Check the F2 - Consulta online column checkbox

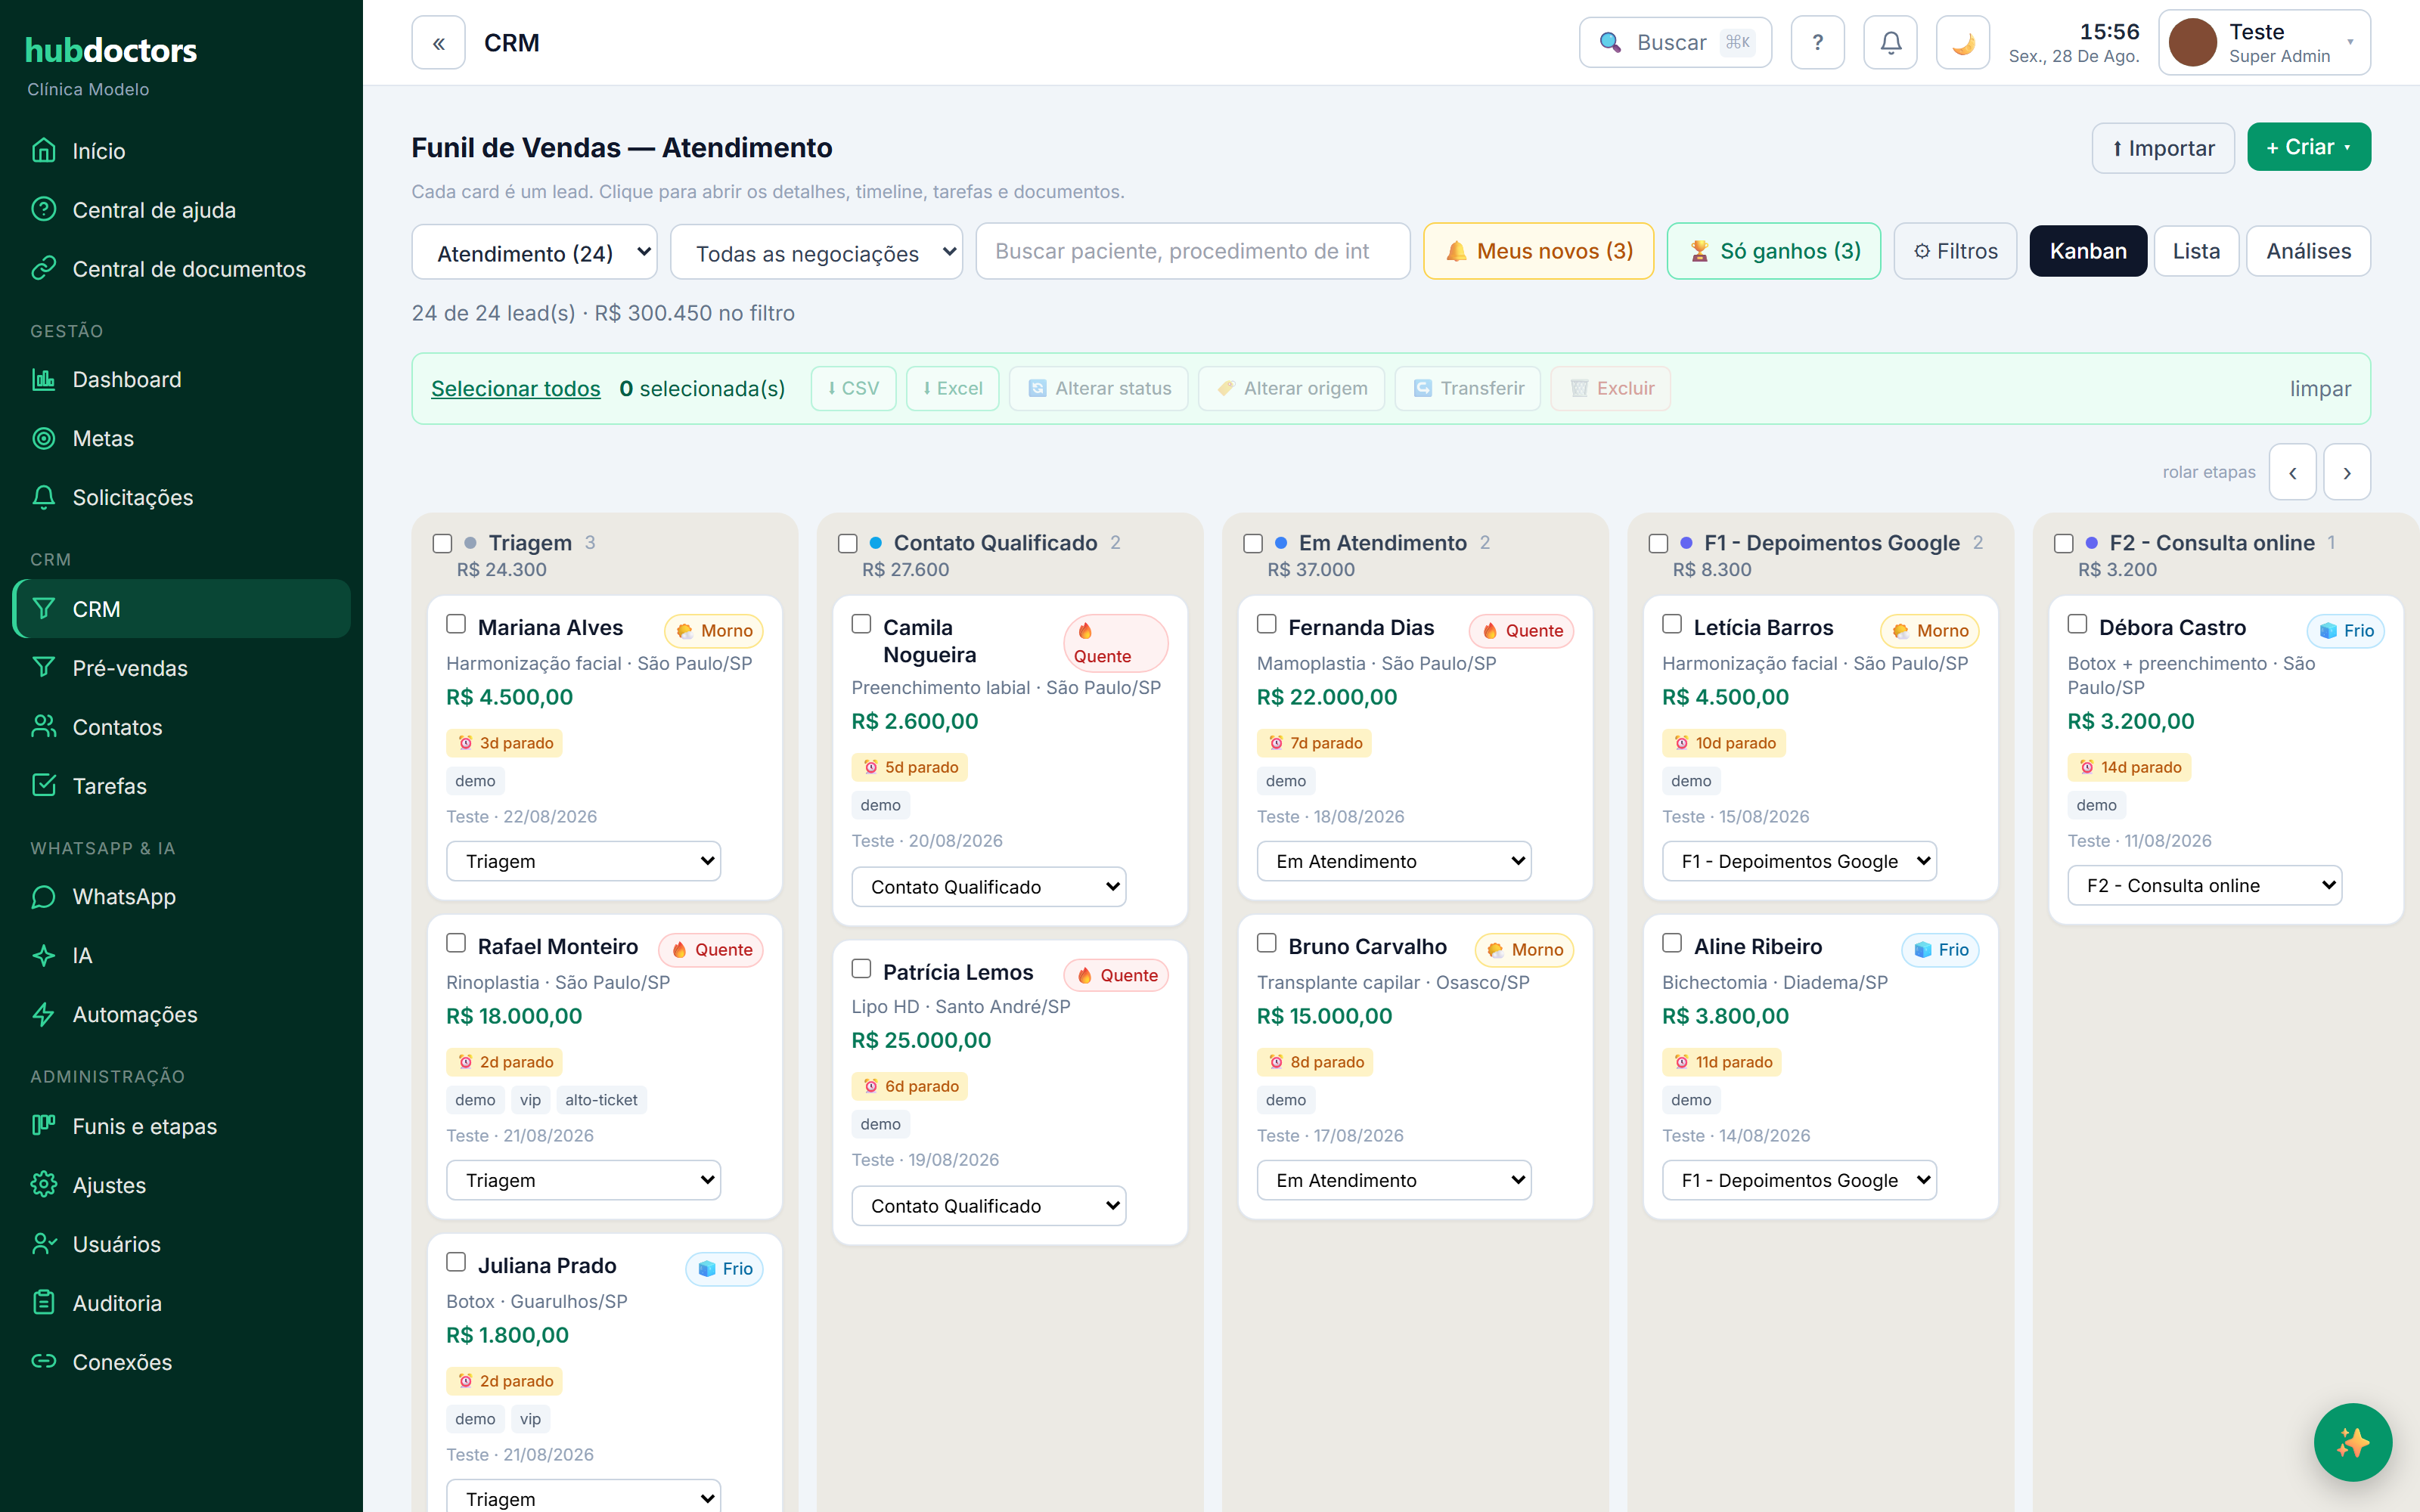tap(2063, 543)
